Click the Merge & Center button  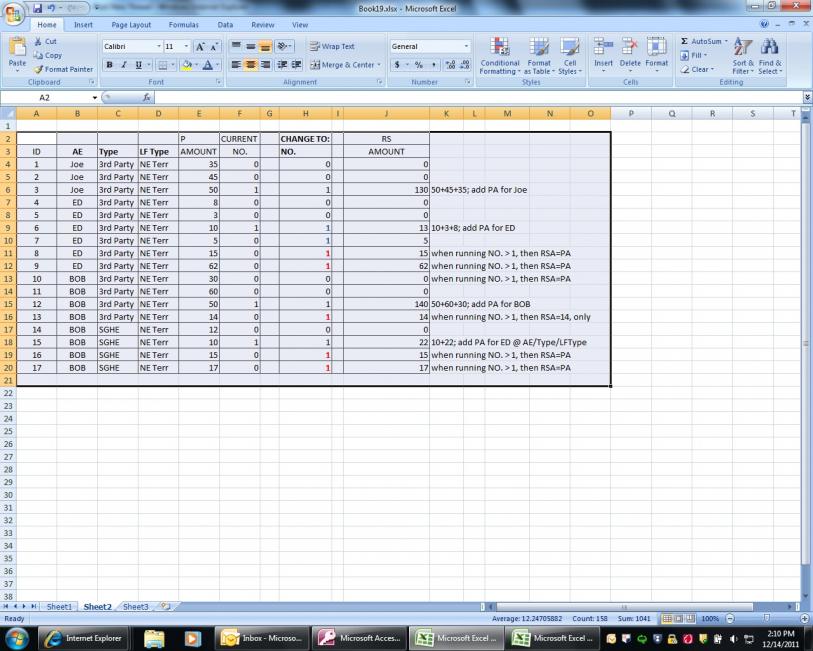[x=344, y=64]
